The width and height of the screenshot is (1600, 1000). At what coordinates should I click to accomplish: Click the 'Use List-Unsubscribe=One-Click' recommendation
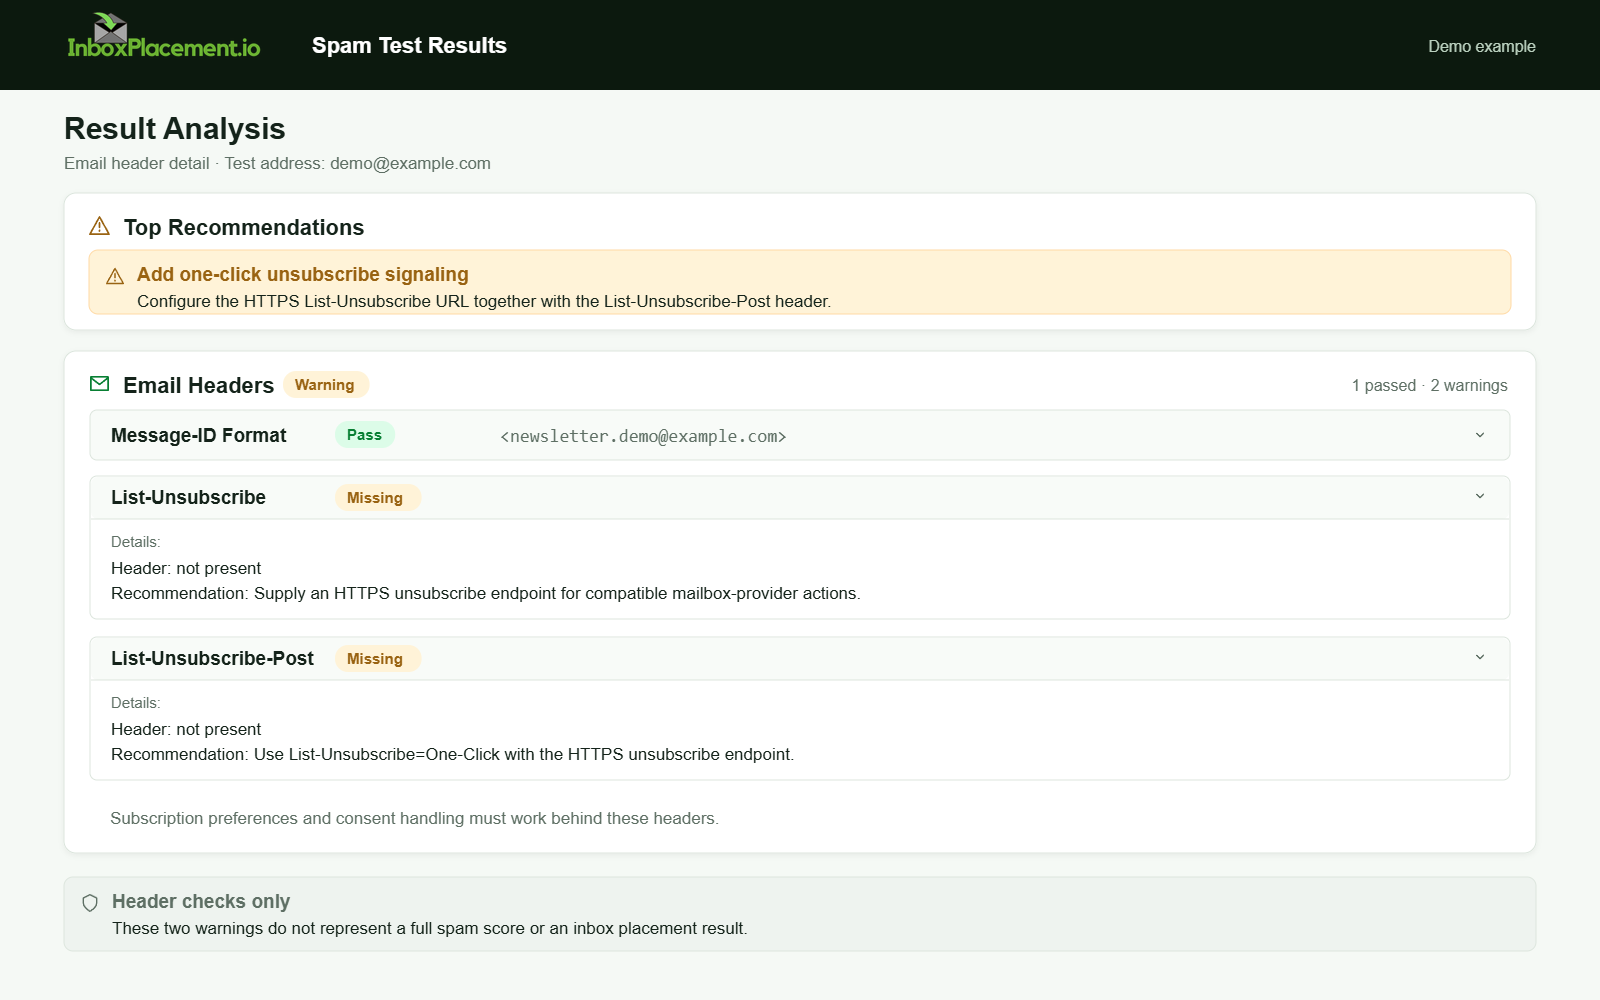point(452,754)
